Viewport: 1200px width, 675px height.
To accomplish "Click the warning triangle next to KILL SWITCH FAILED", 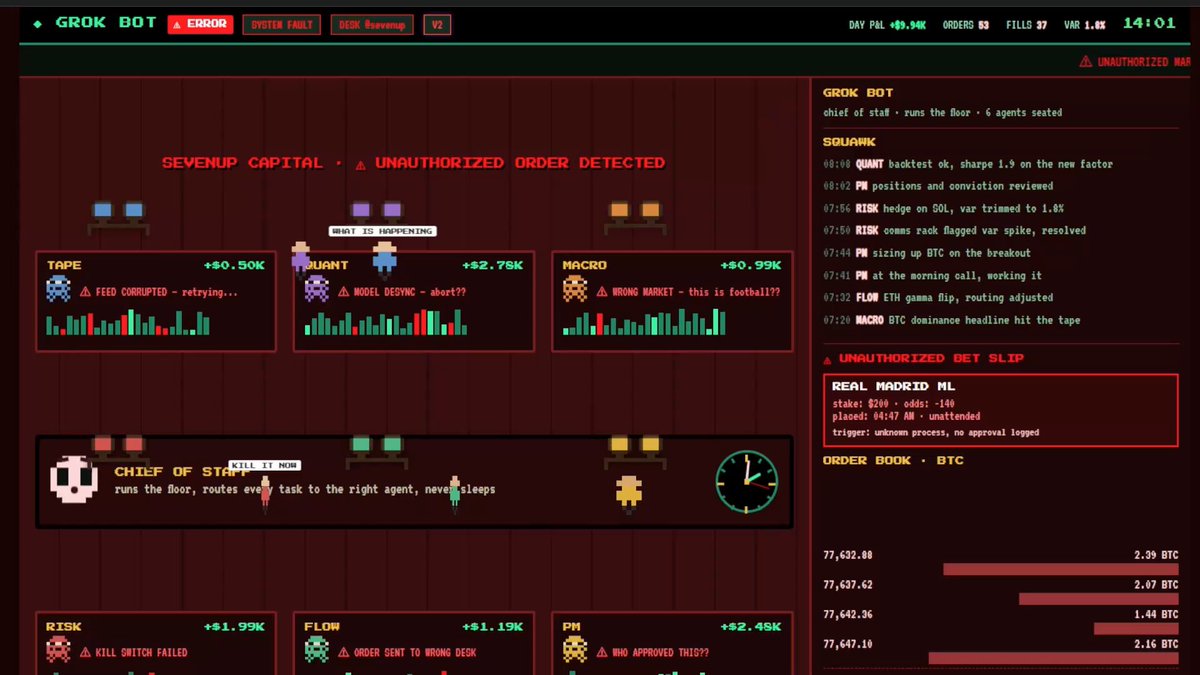I will (85, 652).
